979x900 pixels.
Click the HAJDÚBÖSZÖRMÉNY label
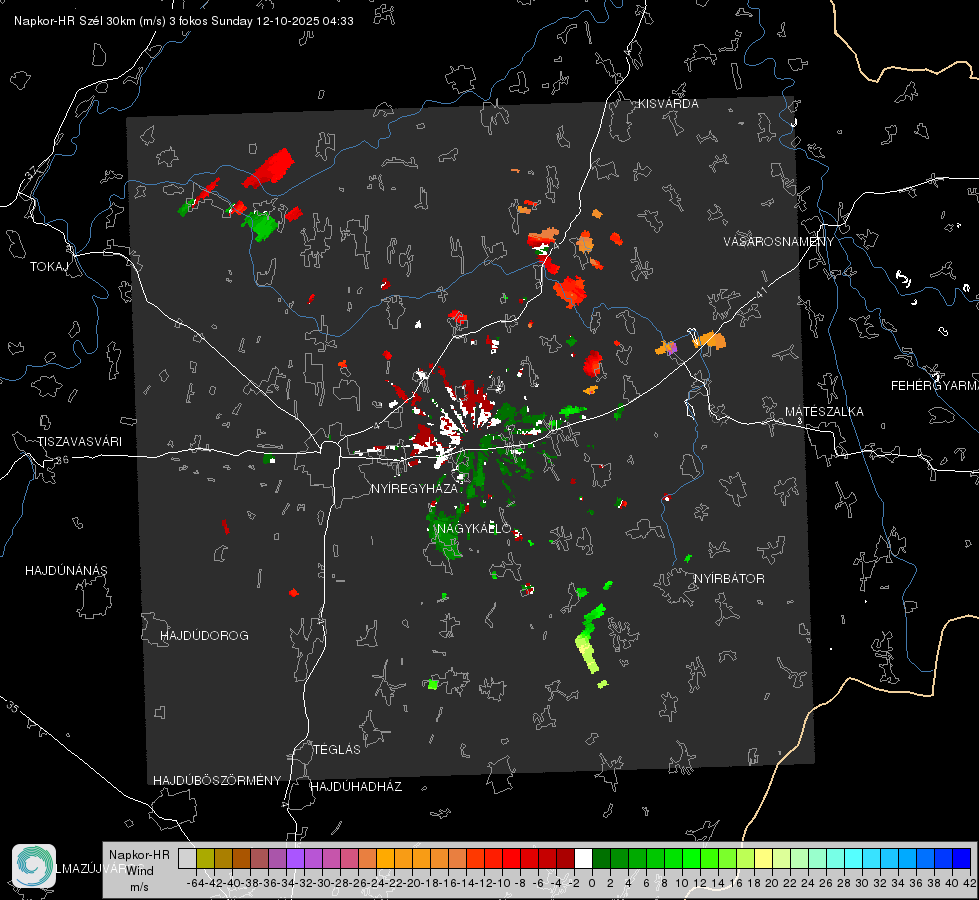coord(217,781)
